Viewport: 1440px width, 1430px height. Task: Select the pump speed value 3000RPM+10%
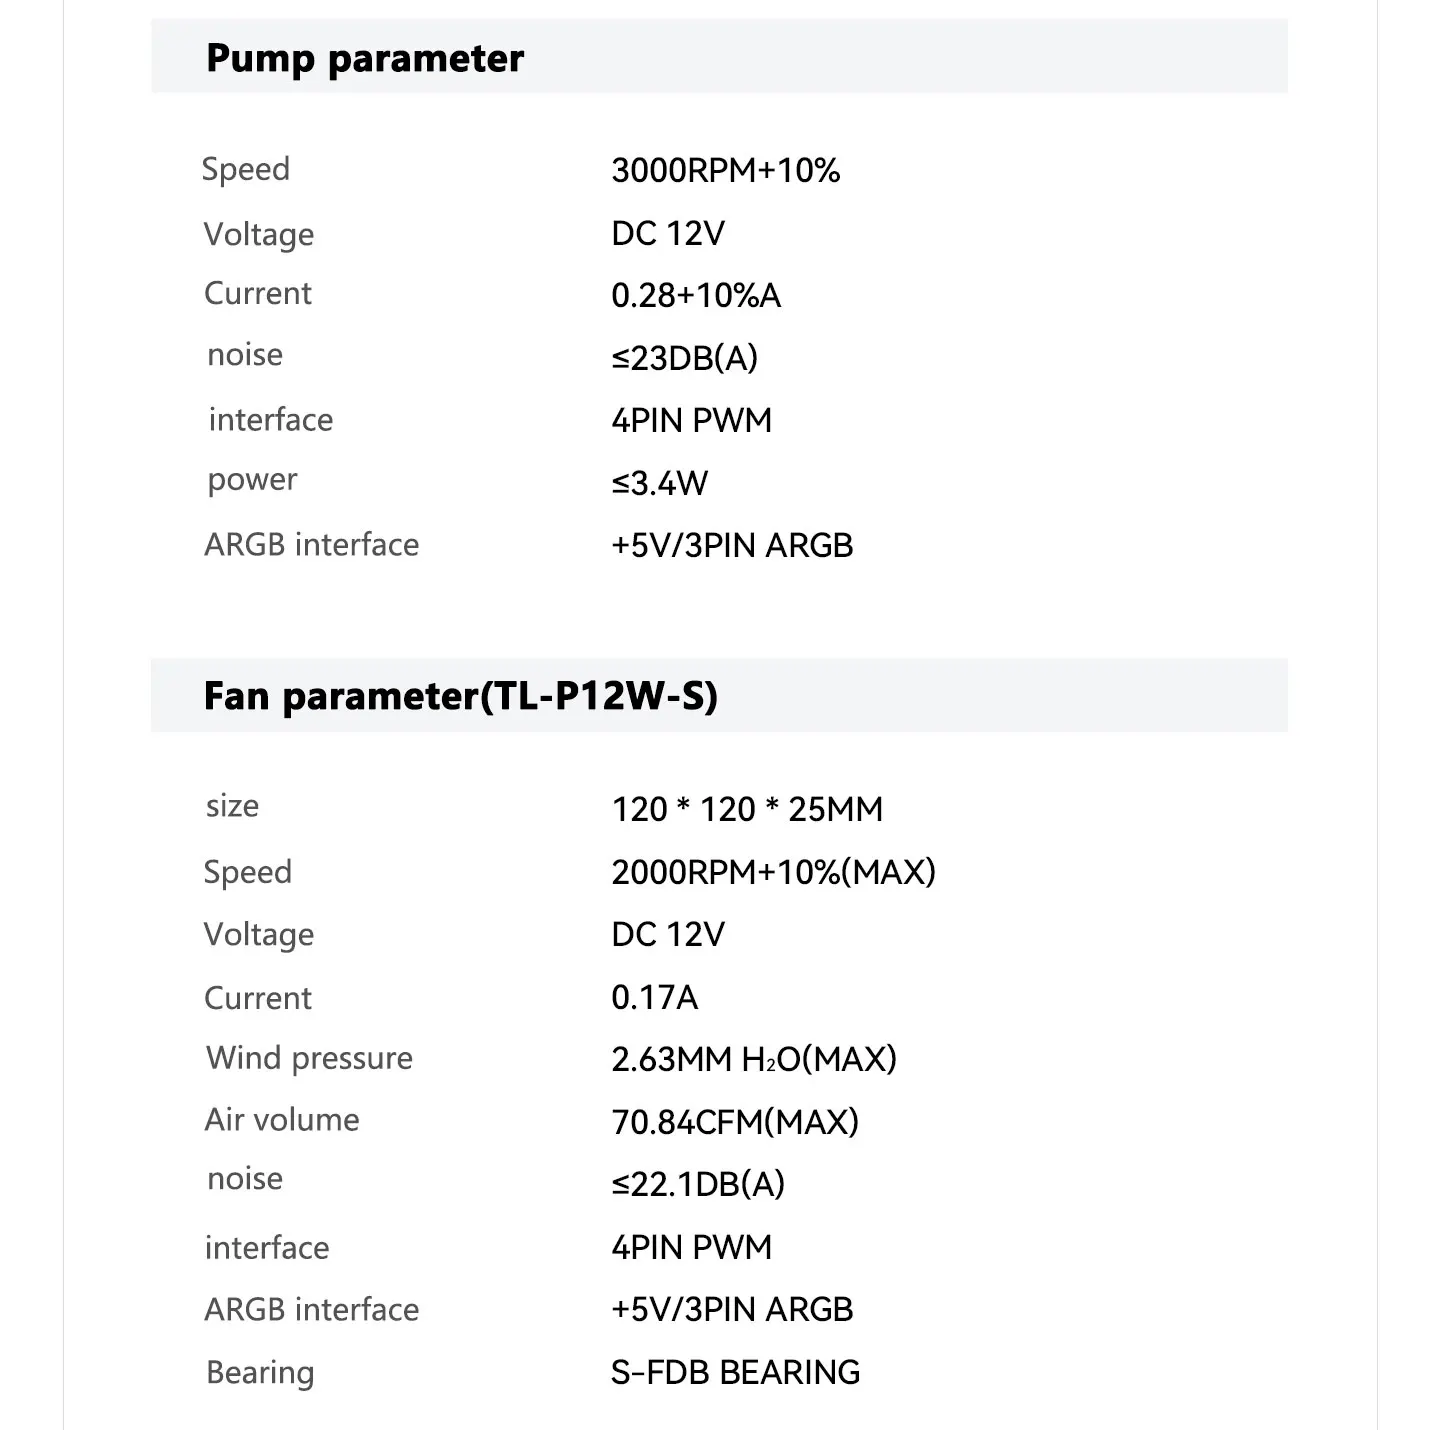point(725,171)
